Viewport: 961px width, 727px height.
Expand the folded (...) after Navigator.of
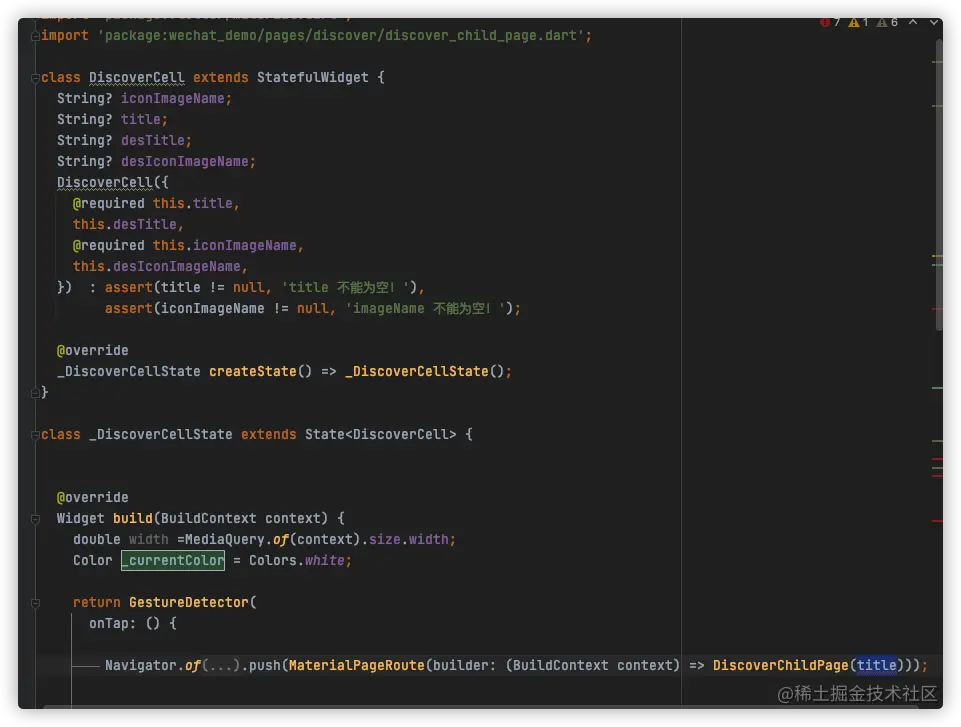coord(221,666)
